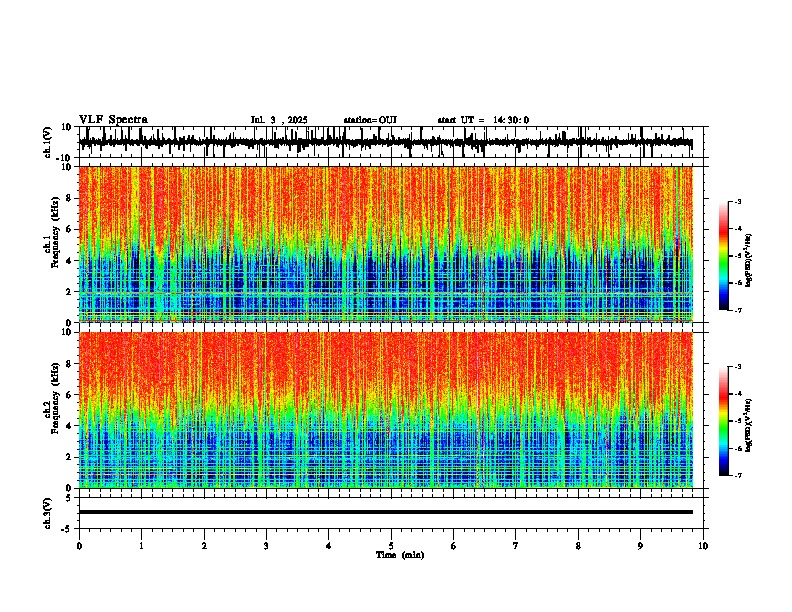This screenshot has height=612, width=792.
Task: Click the -7 label on ch.2 color scale
Action: pyautogui.click(x=738, y=476)
